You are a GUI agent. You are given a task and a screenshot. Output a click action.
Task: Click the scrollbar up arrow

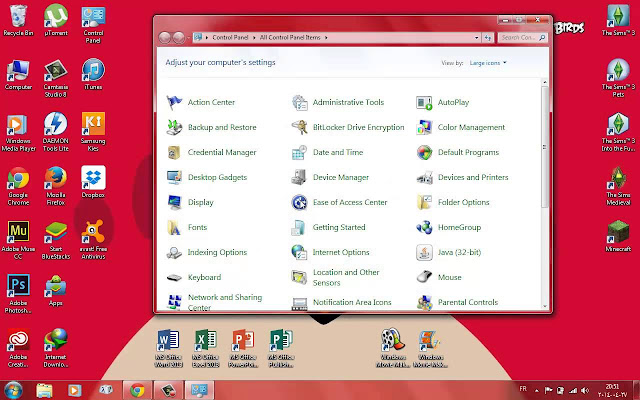(544, 82)
